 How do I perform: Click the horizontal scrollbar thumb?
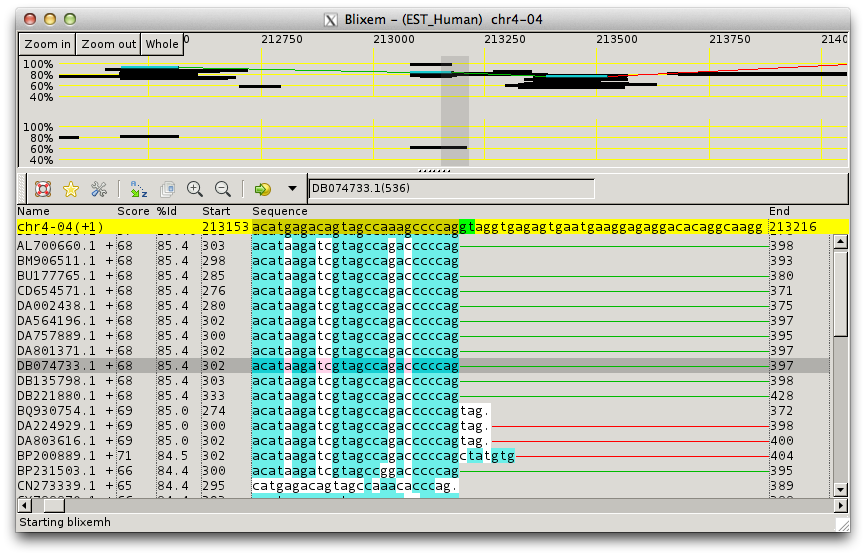pos(55,505)
